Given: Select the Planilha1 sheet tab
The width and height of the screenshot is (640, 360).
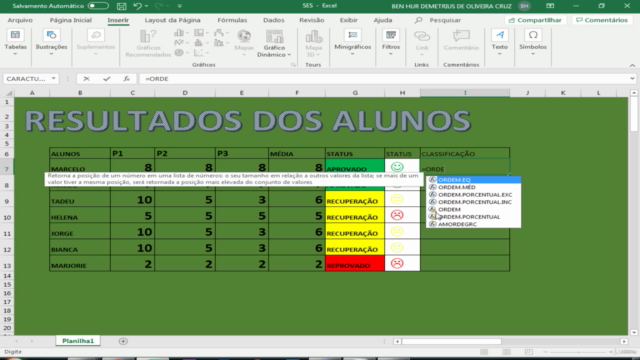Looking at the screenshot, I should point(78,341).
